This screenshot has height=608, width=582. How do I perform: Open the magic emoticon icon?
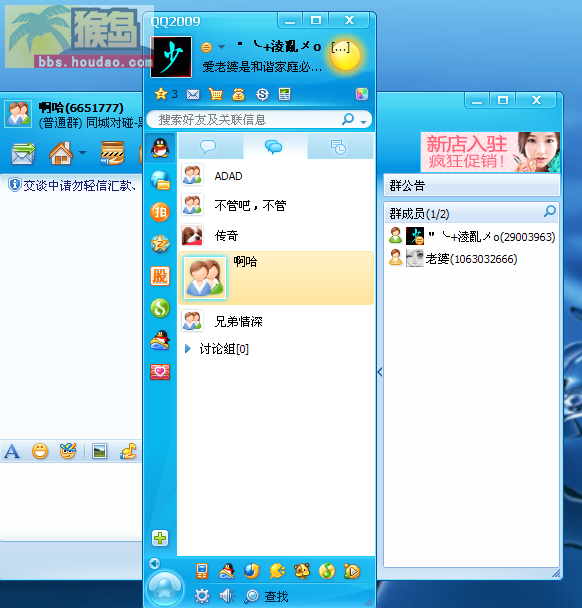click(x=68, y=451)
